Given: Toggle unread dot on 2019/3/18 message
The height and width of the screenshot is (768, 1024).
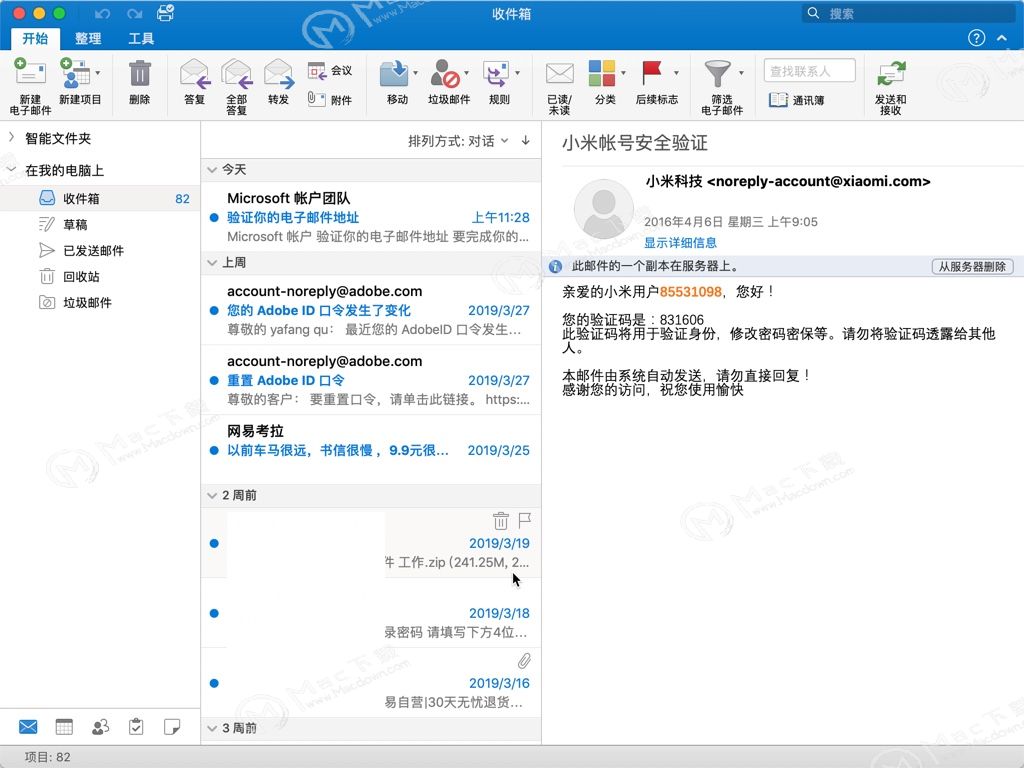Looking at the screenshot, I should click(x=214, y=613).
